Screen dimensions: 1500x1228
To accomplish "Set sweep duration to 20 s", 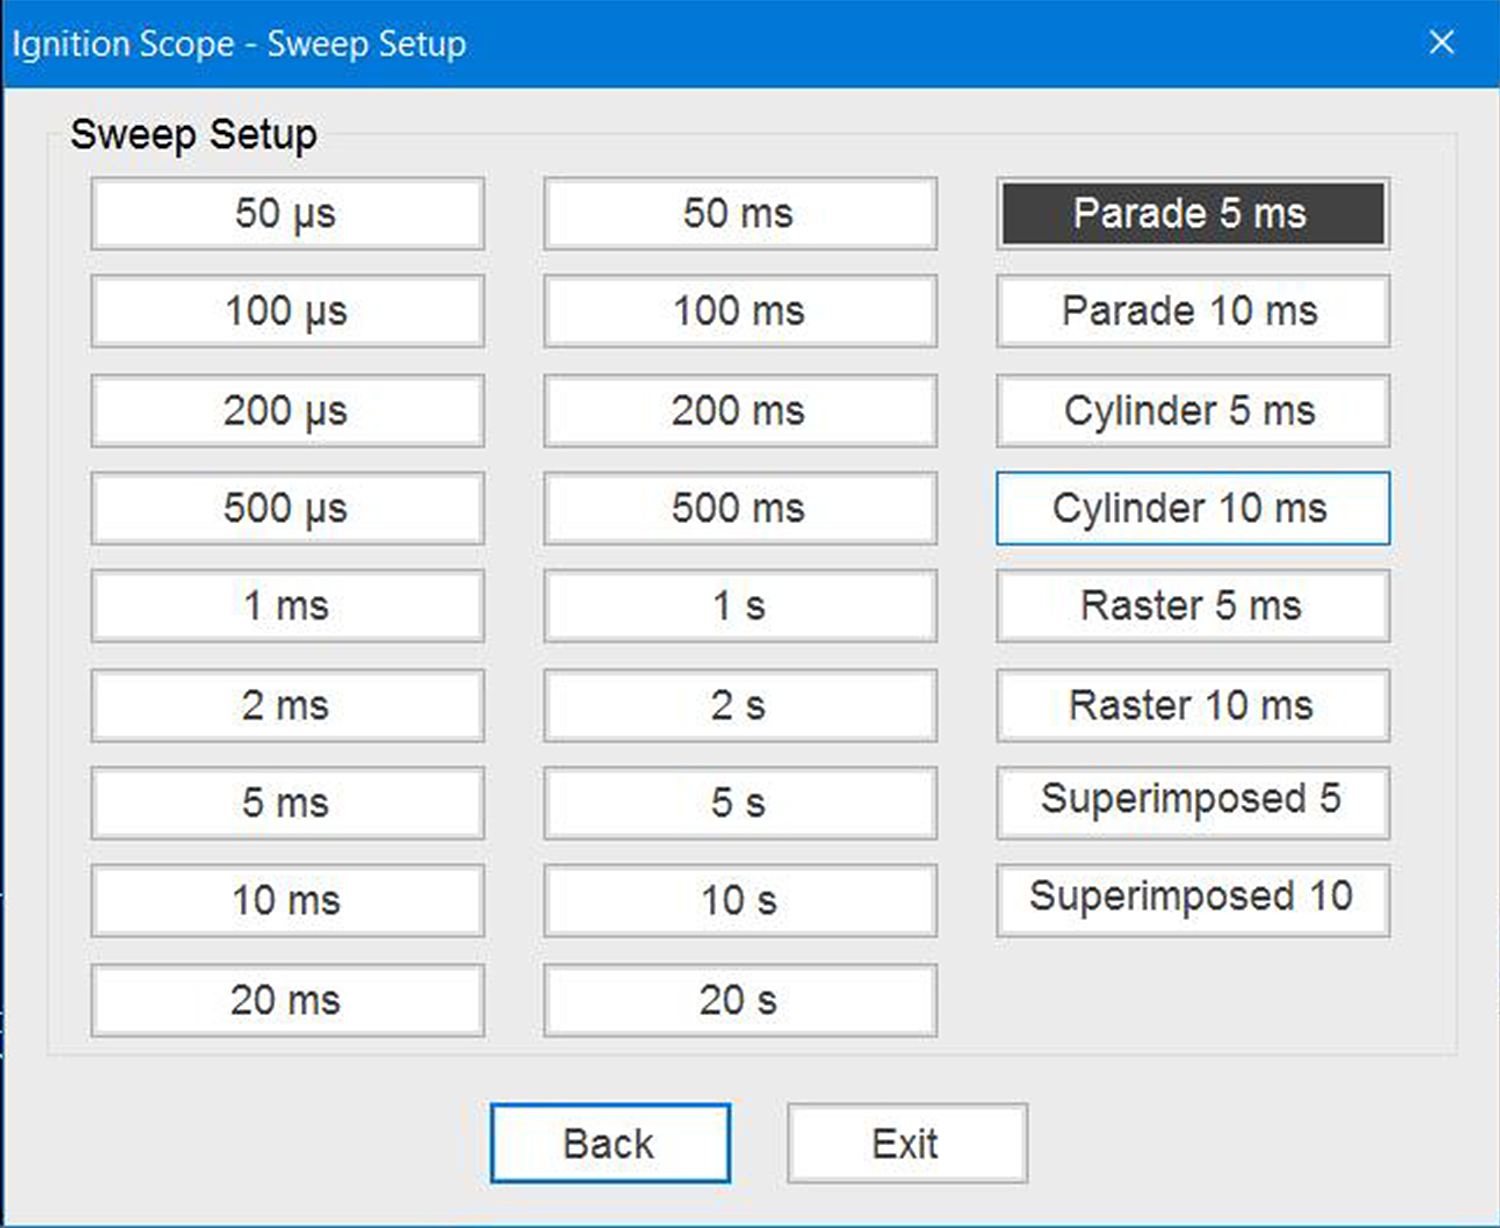I will pyautogui.click(x=739, y=999).
